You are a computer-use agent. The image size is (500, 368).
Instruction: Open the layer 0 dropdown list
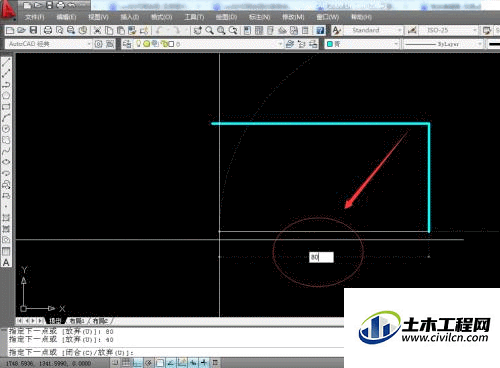(x=208, y=44)
